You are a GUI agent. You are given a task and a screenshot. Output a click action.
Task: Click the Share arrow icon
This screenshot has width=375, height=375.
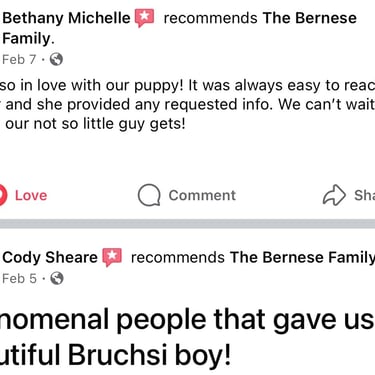pyautogui.click(x=334, y=195)
